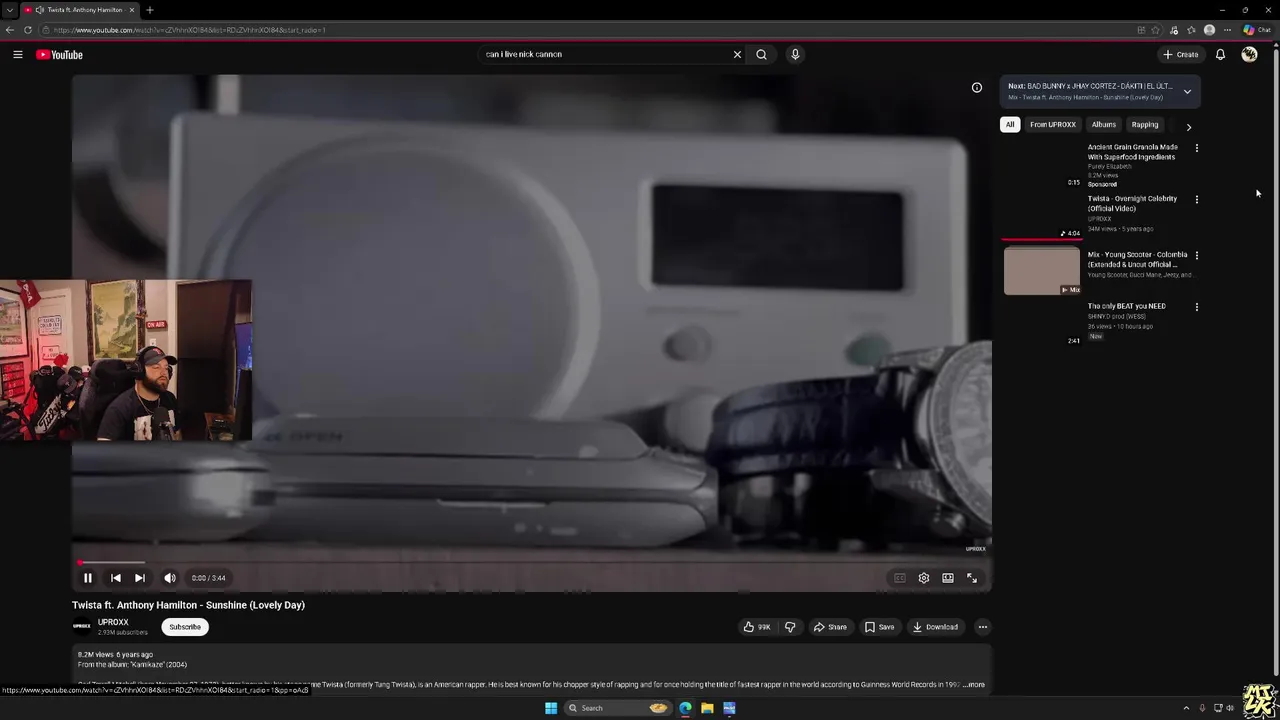1280x720 pixels.
Task: Open Twista - Overnight Celebrity video title
Action: click(1133, 204)
